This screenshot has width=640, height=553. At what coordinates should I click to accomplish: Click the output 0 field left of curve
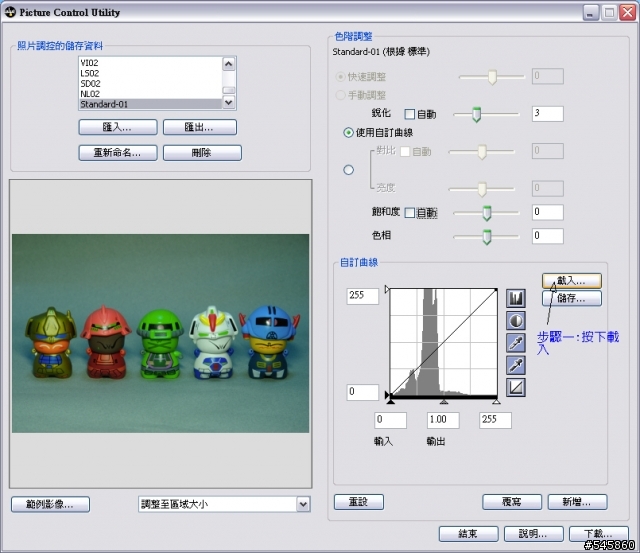pos(362,392)
